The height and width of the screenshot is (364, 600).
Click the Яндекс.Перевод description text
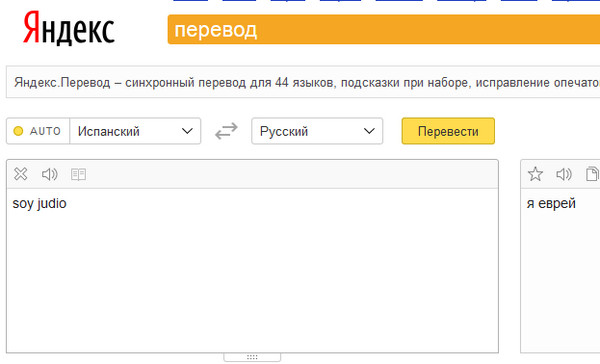point(307,82)
